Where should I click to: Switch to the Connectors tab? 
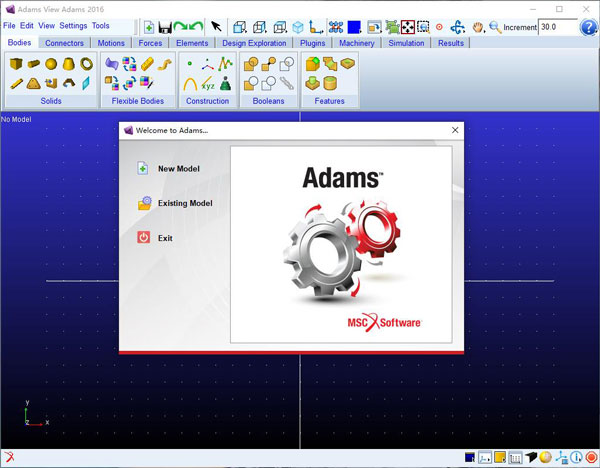pyautogui.click(x=64, y=43)
